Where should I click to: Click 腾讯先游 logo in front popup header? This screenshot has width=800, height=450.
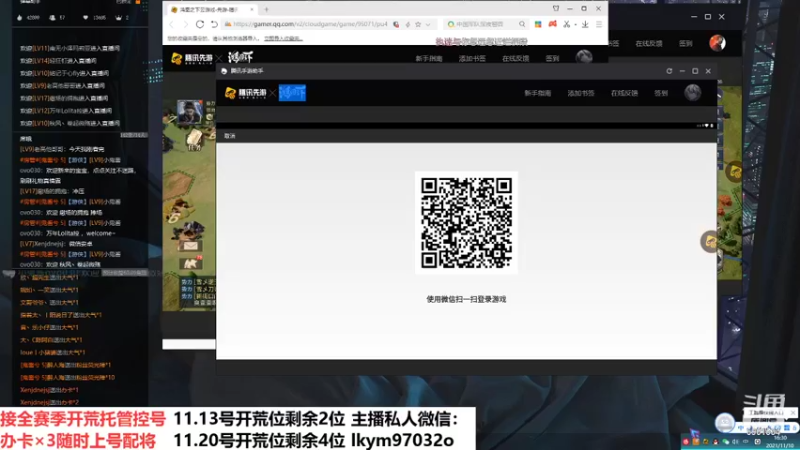pyautogui.click(x=245, y=93)
